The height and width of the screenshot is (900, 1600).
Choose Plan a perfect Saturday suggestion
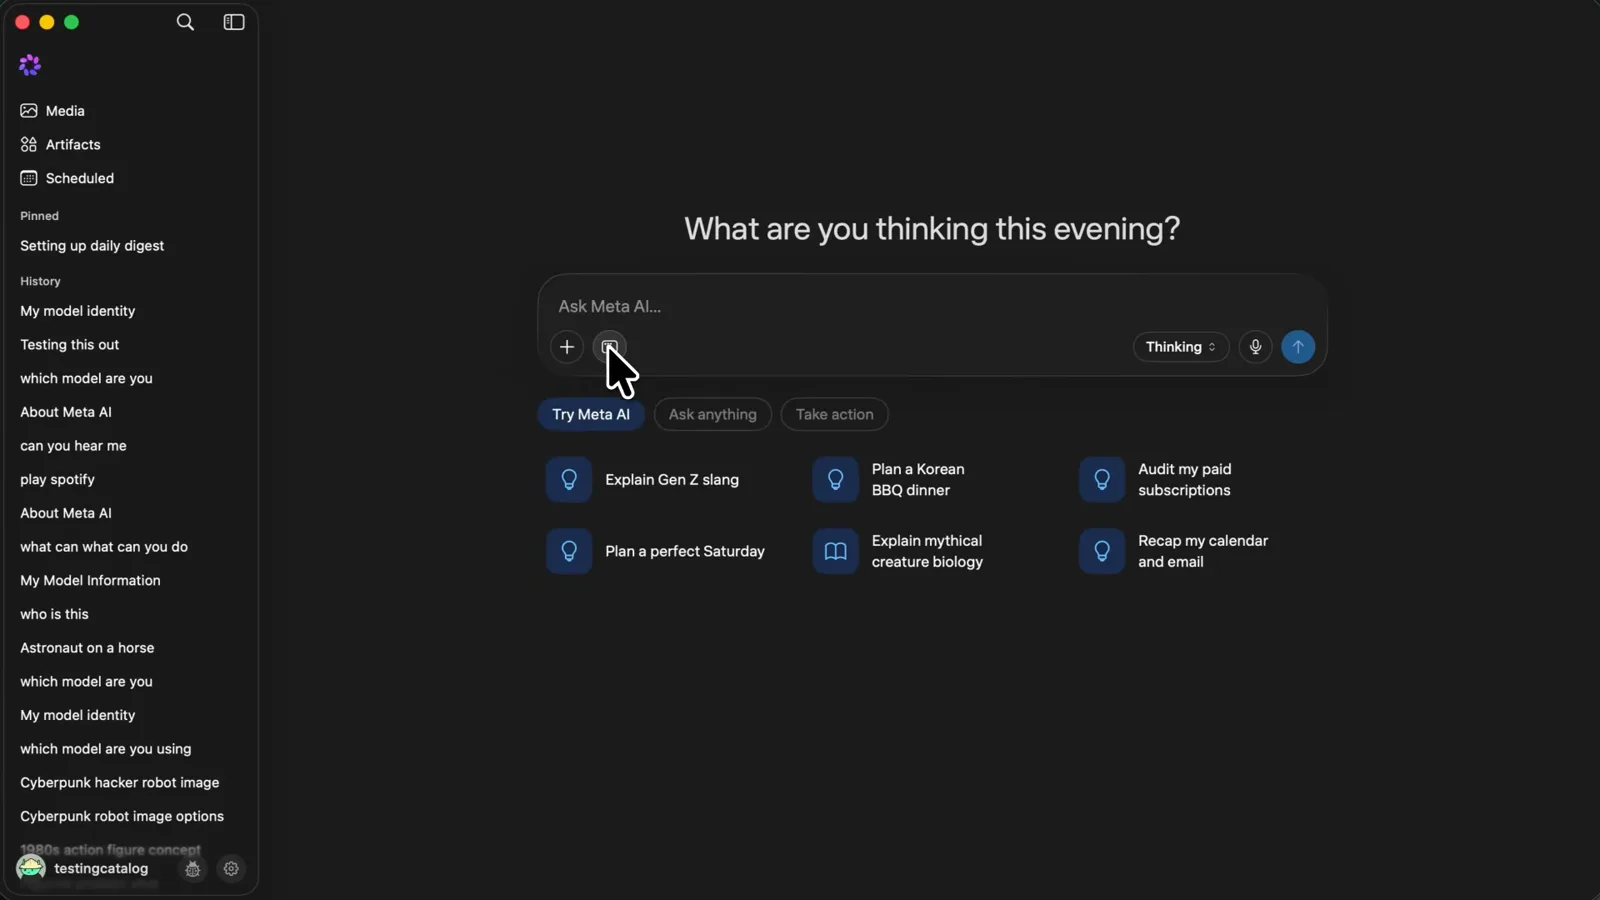(x=656, y=552)
